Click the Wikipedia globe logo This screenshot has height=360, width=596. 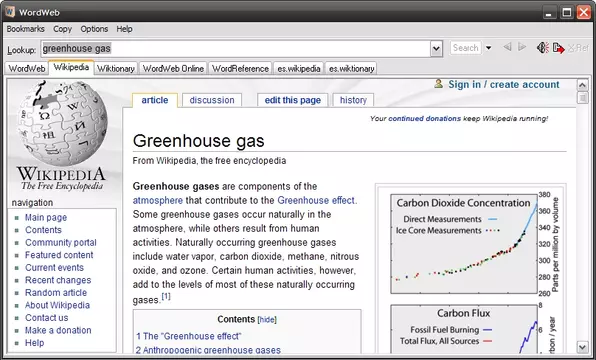[x=62, y=122]
